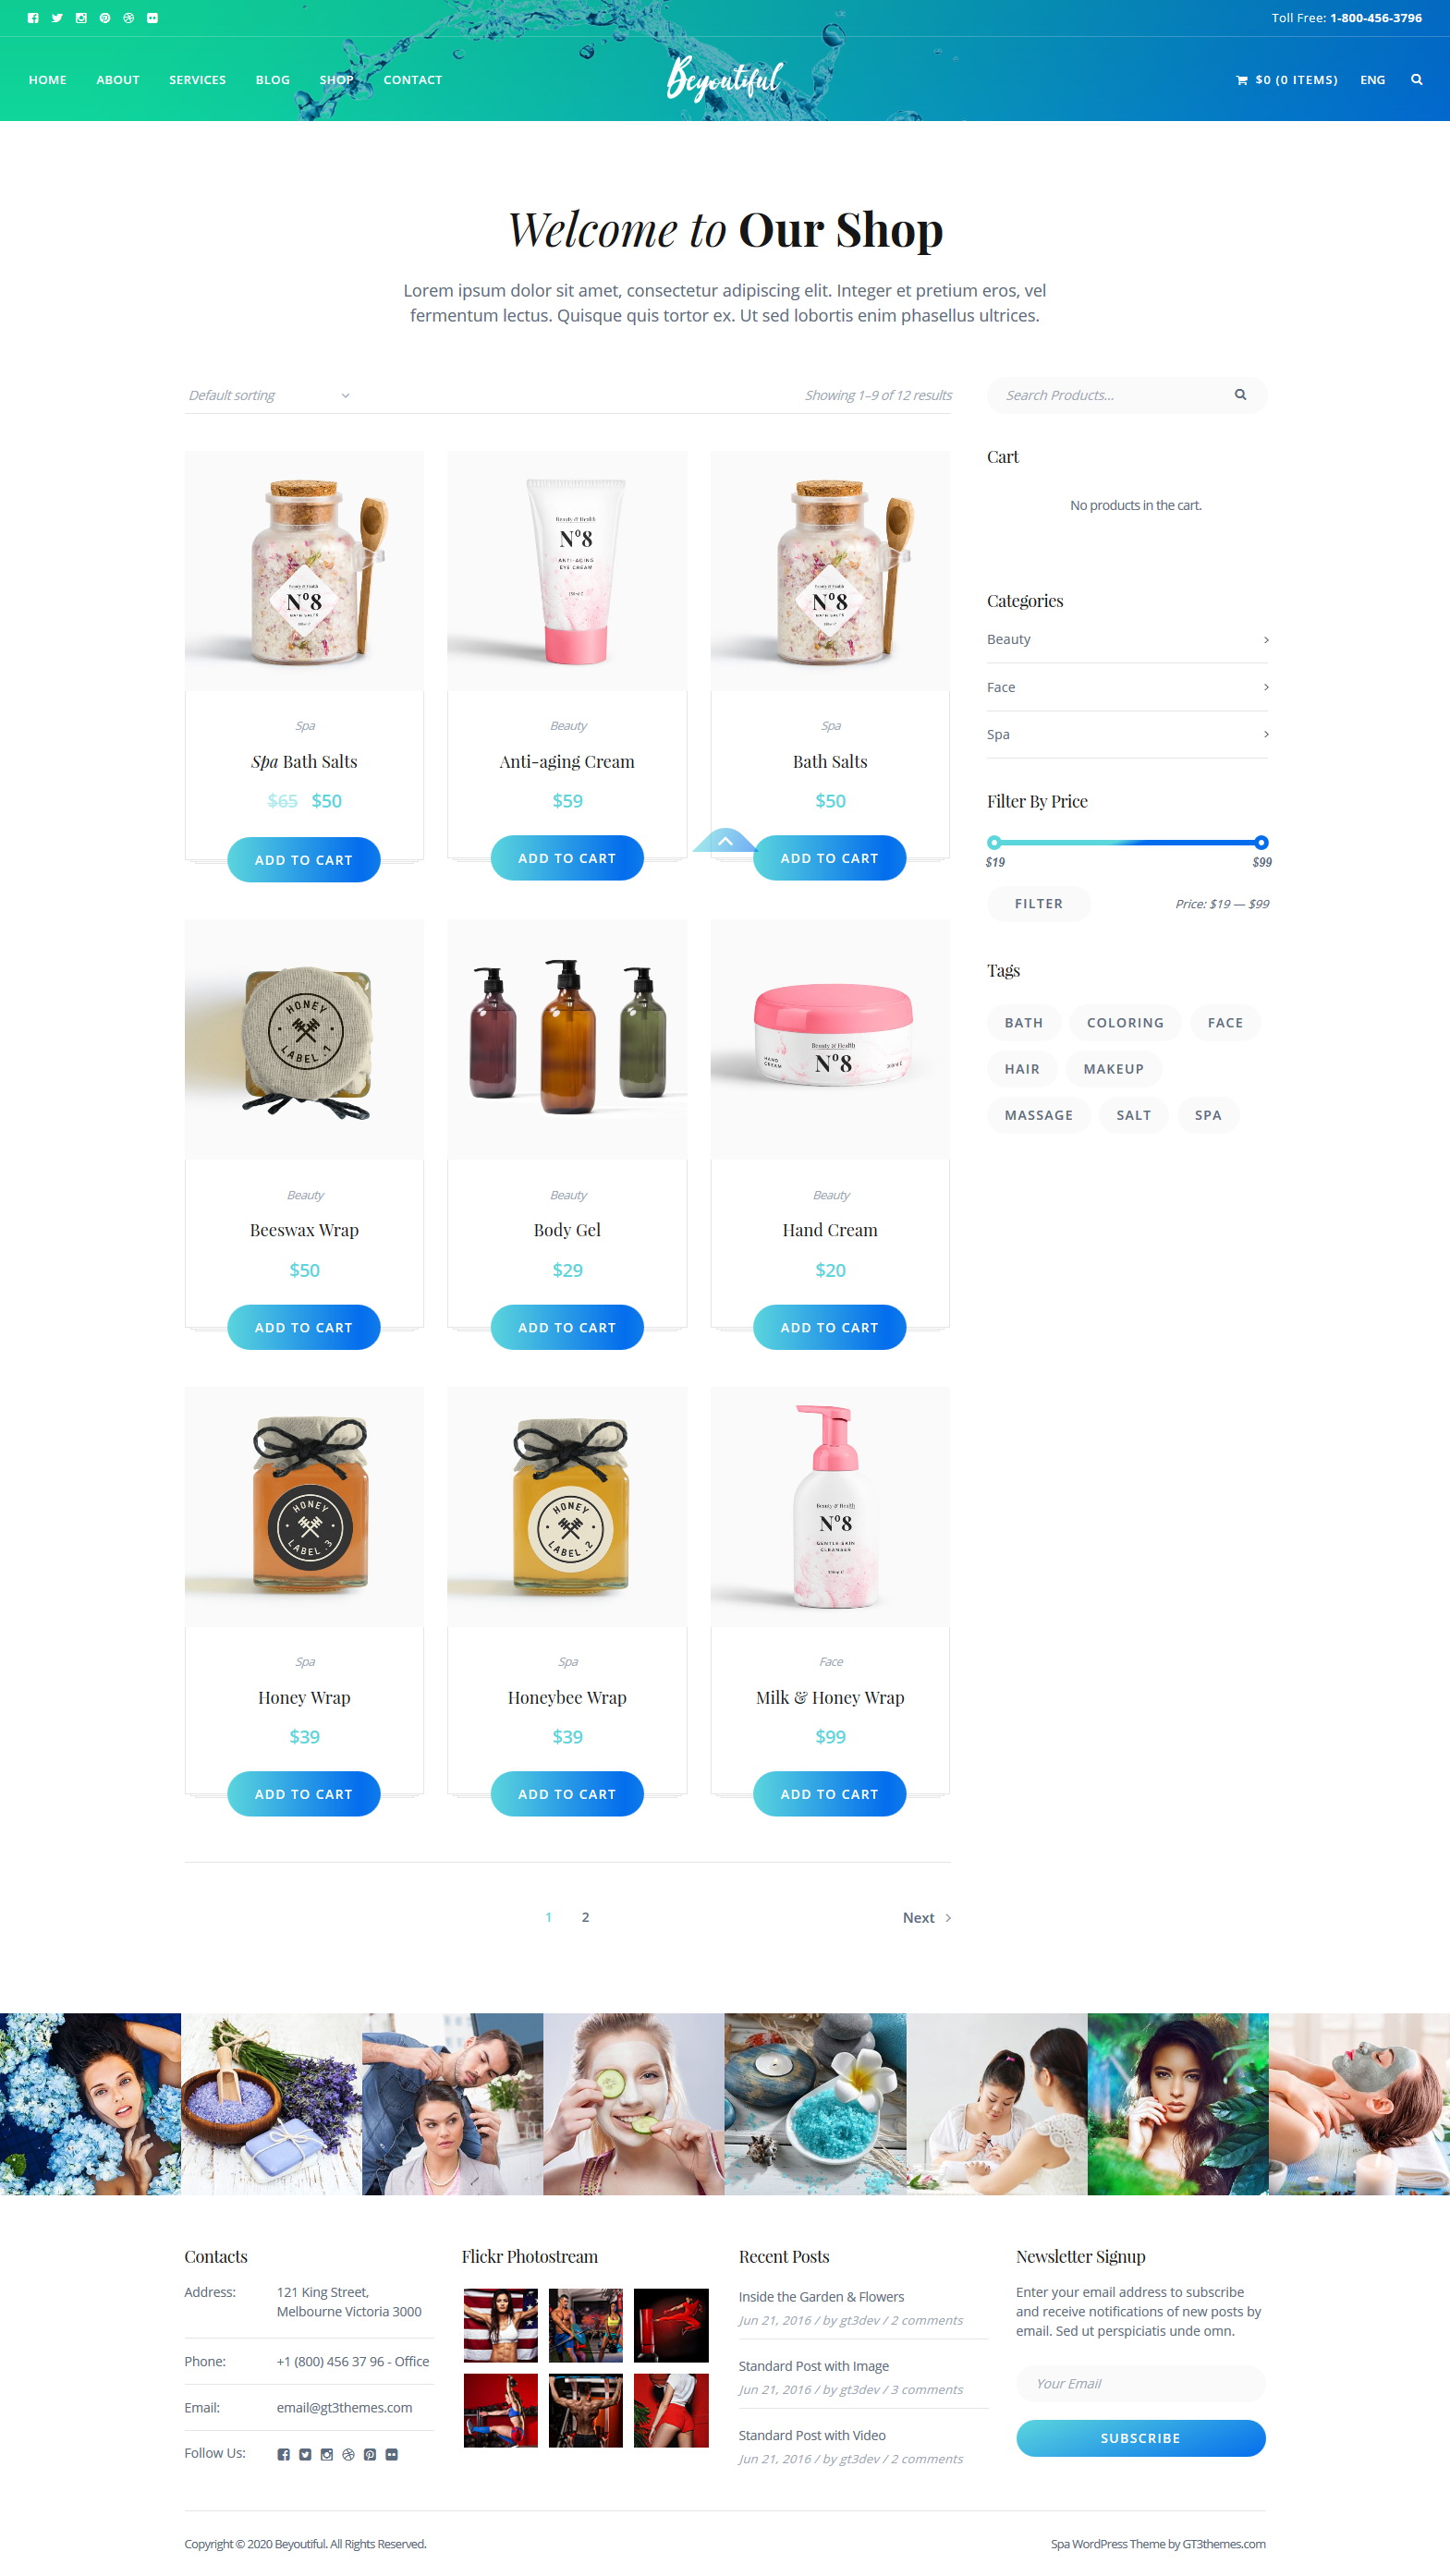Click the scroll-to-top arrow icon
Screen dimensions: 1450x2576
[x=725, y=841]
